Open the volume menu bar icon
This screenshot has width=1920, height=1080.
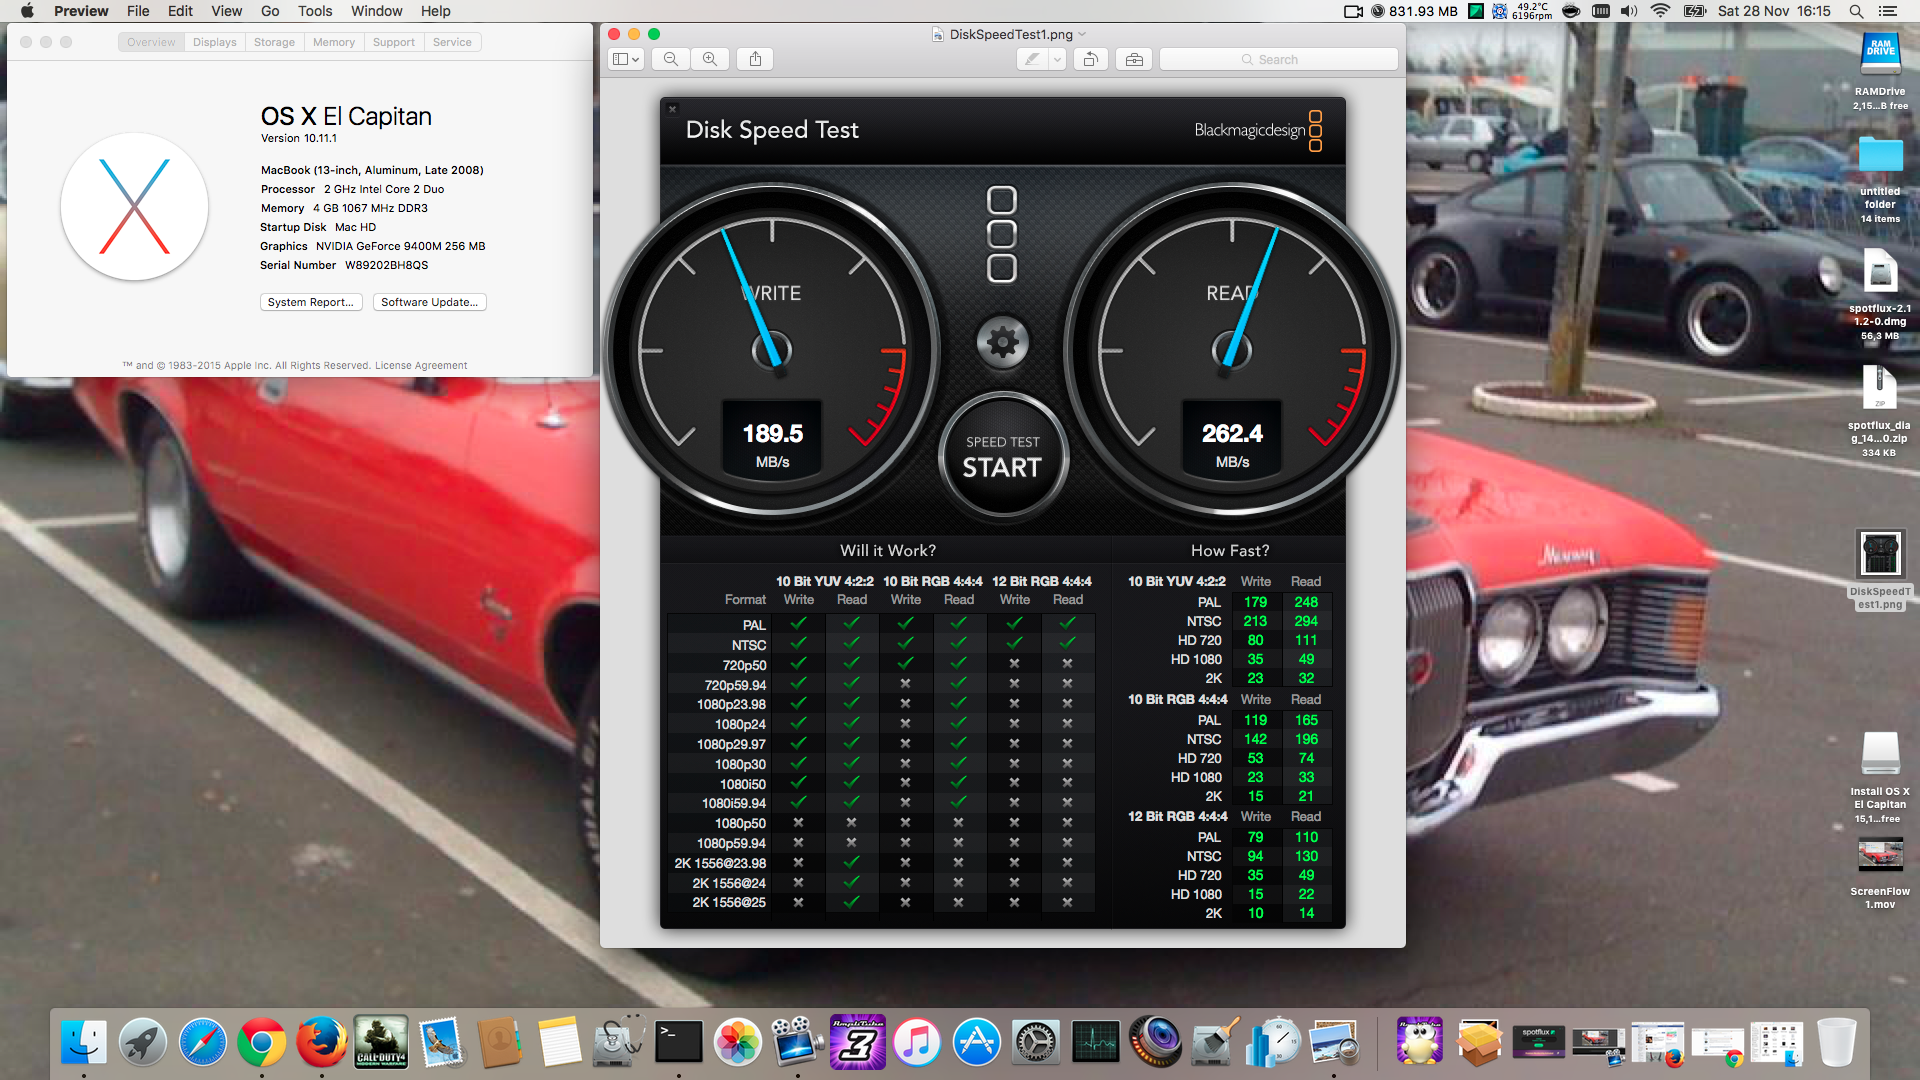1629,11
